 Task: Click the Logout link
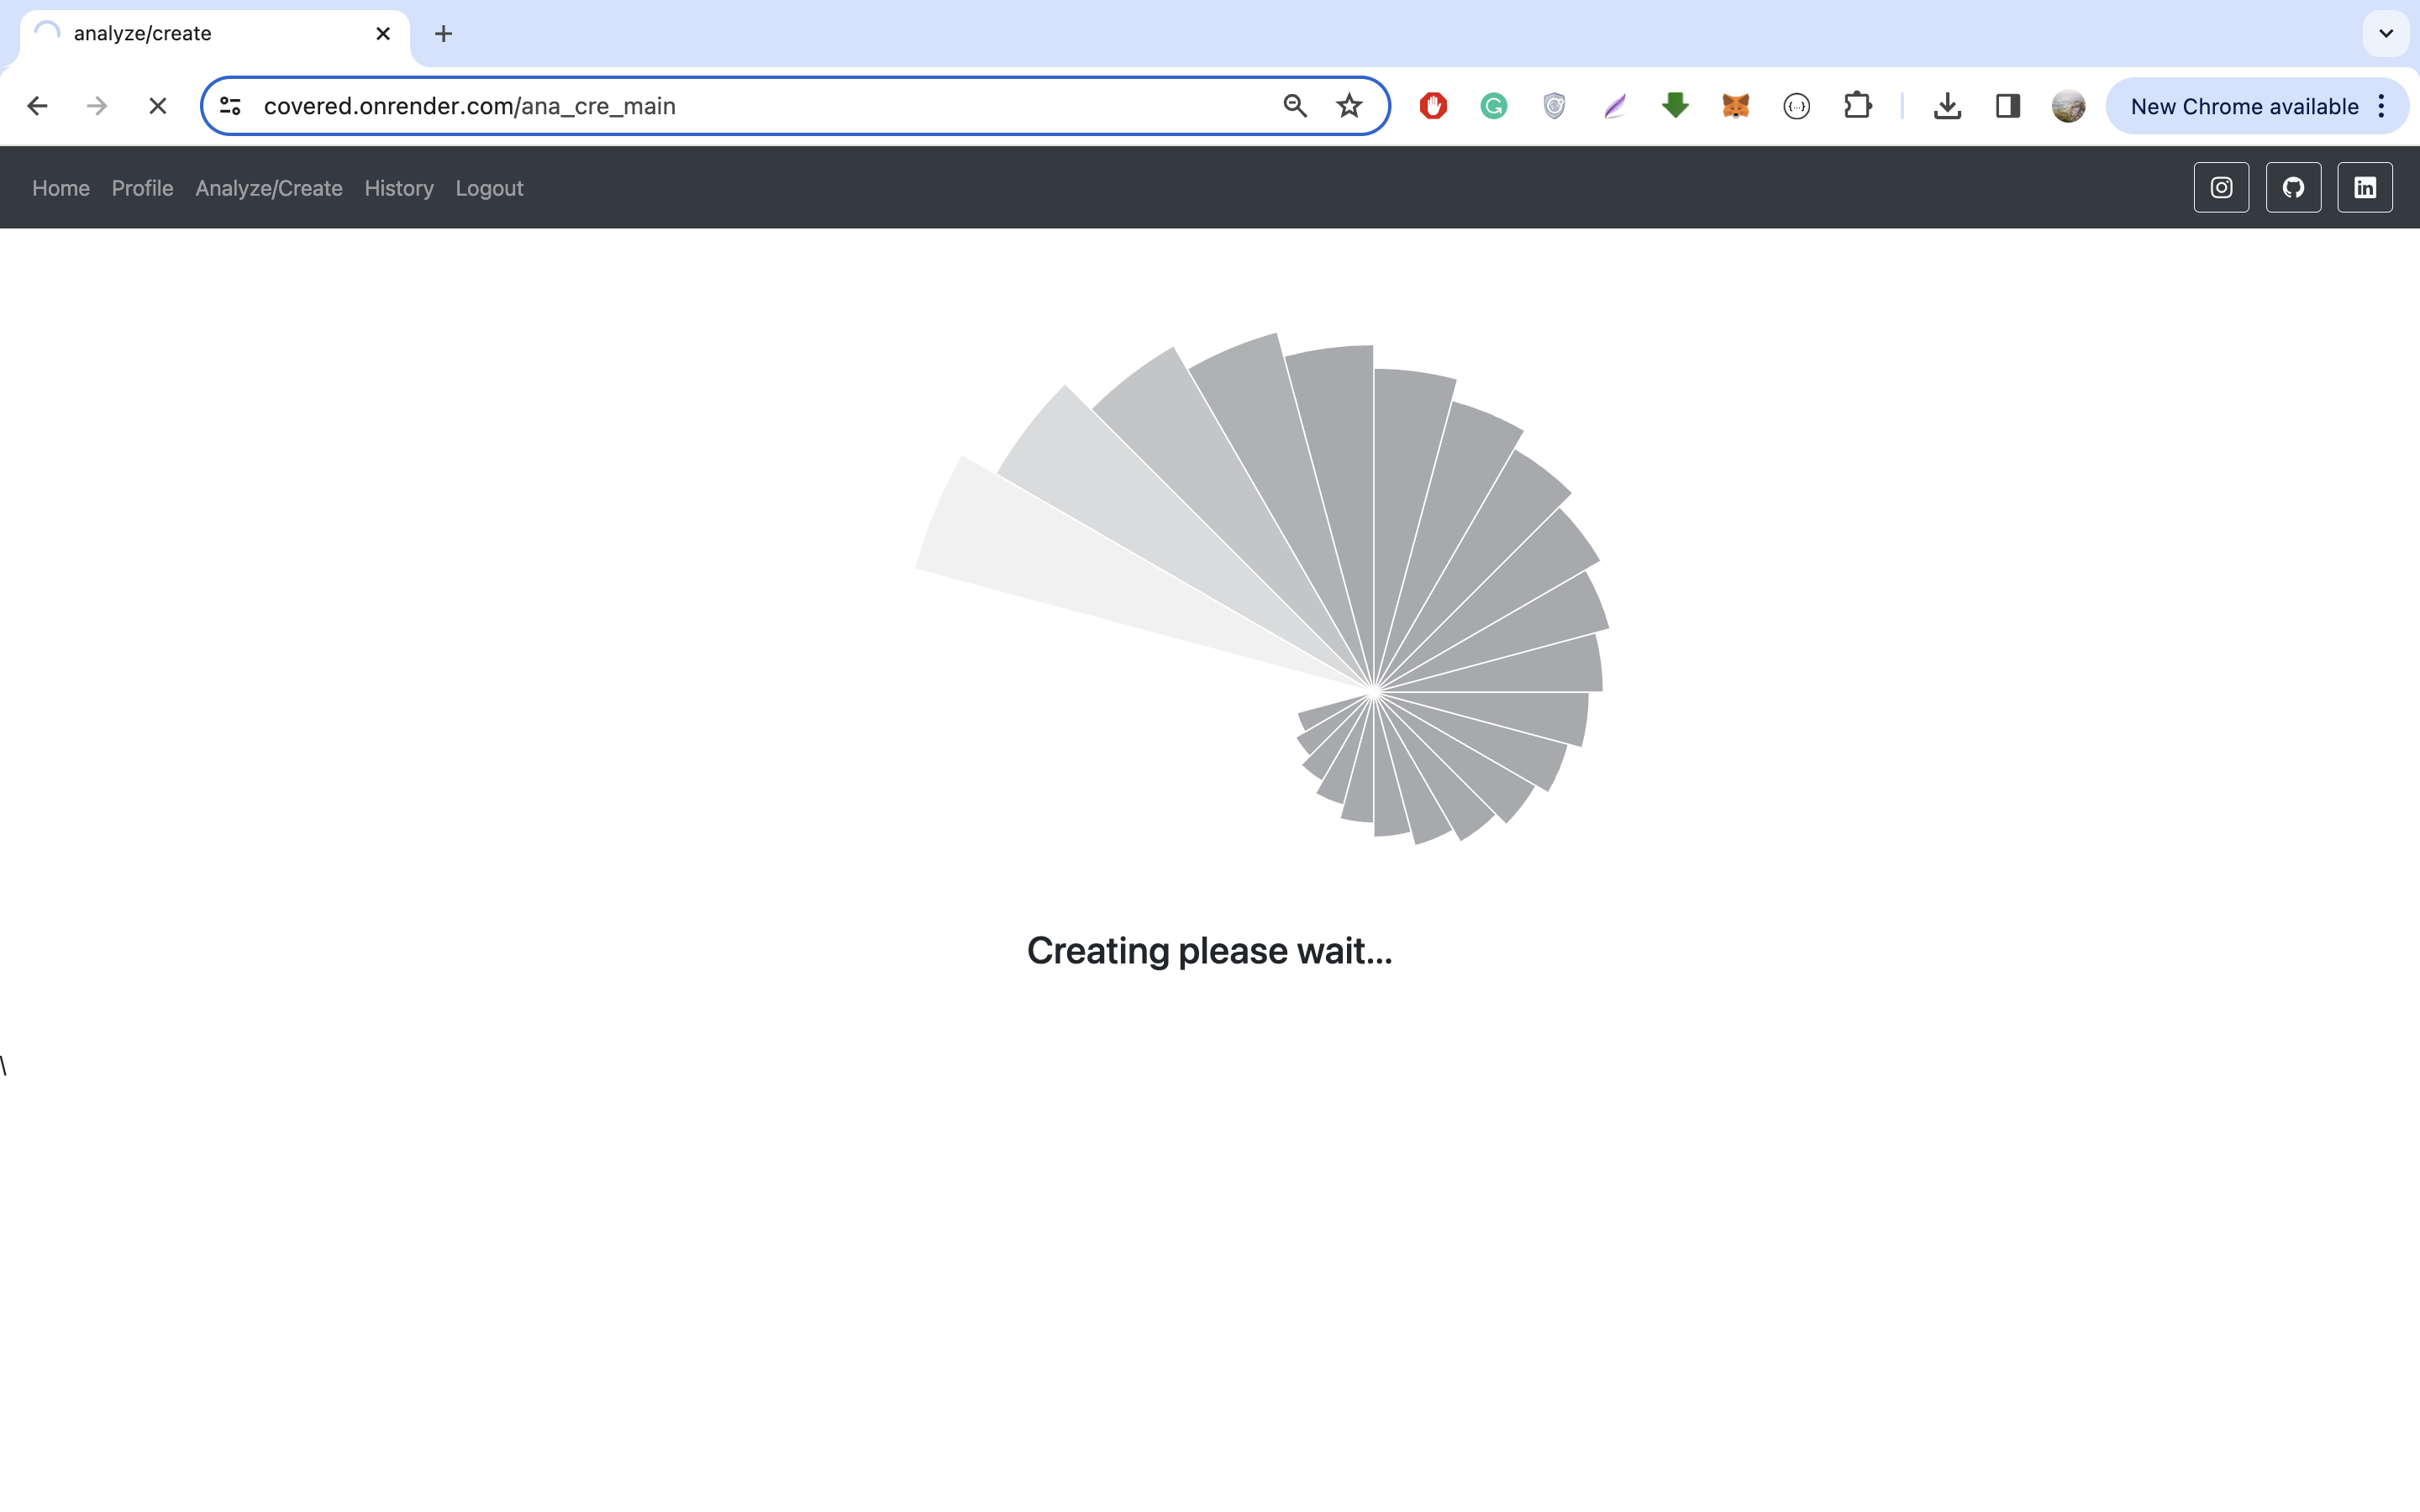coord(489,188)
